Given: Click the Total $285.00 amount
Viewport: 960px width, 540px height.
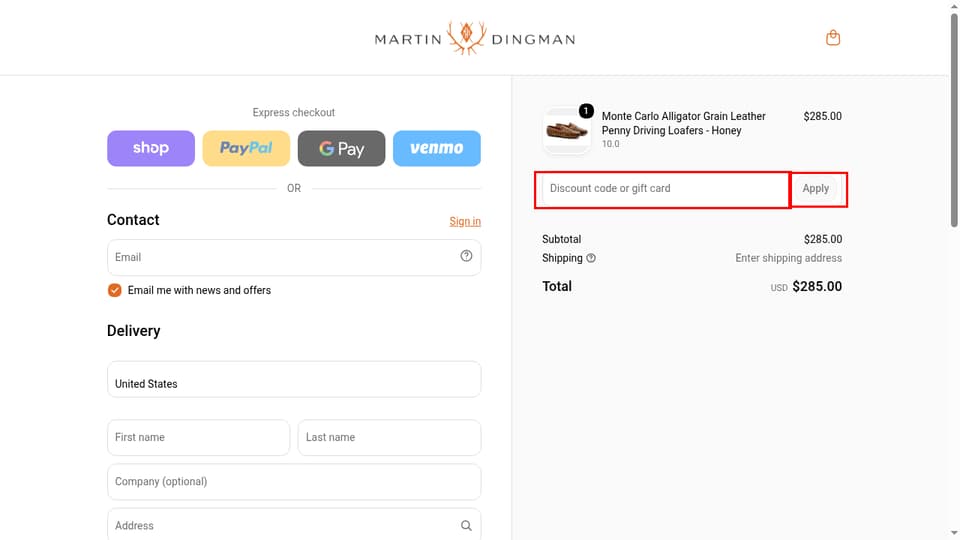Looking at the screenshot, I should (x=817, y=287).
